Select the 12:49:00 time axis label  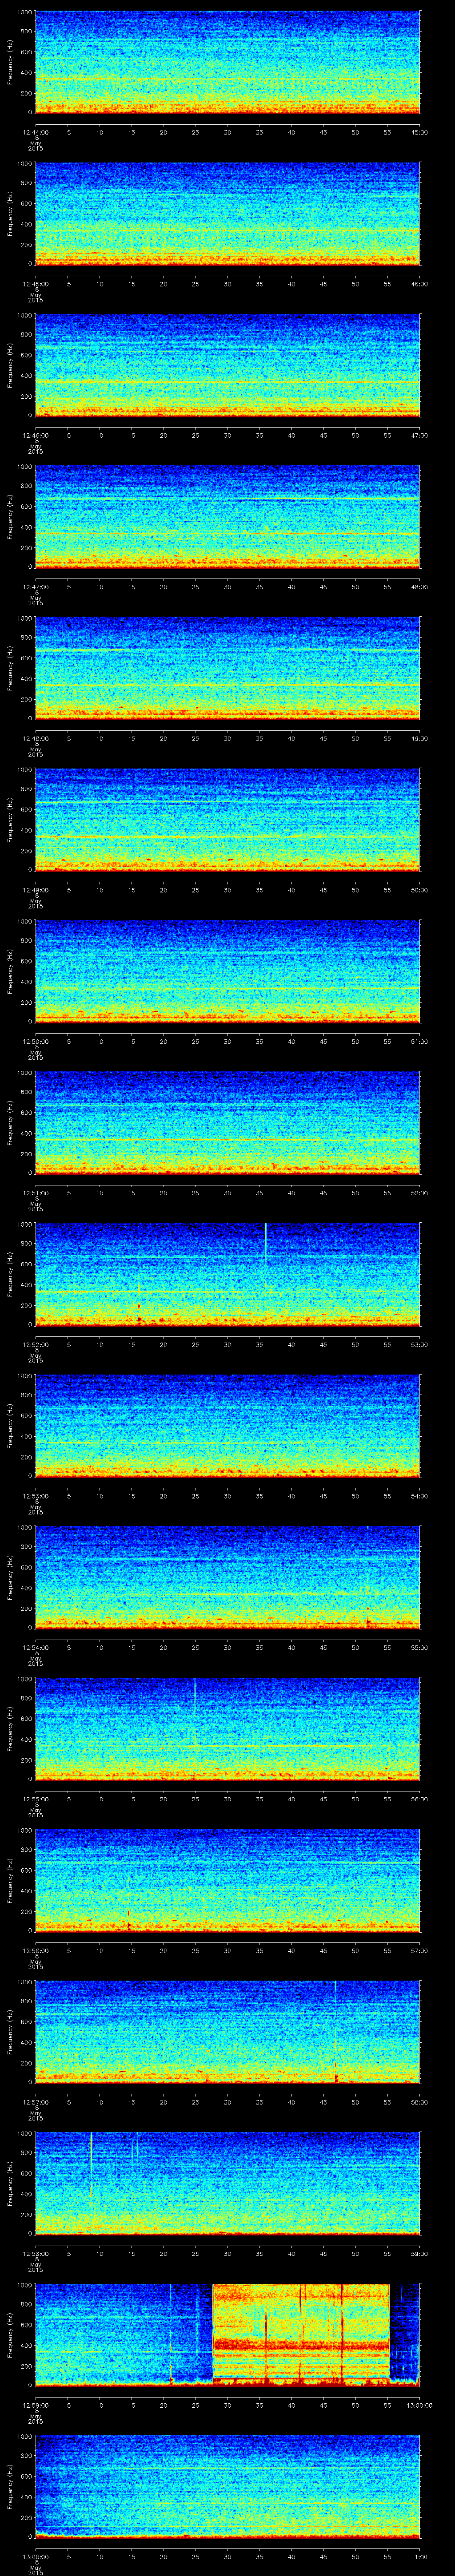coord(35,890)
